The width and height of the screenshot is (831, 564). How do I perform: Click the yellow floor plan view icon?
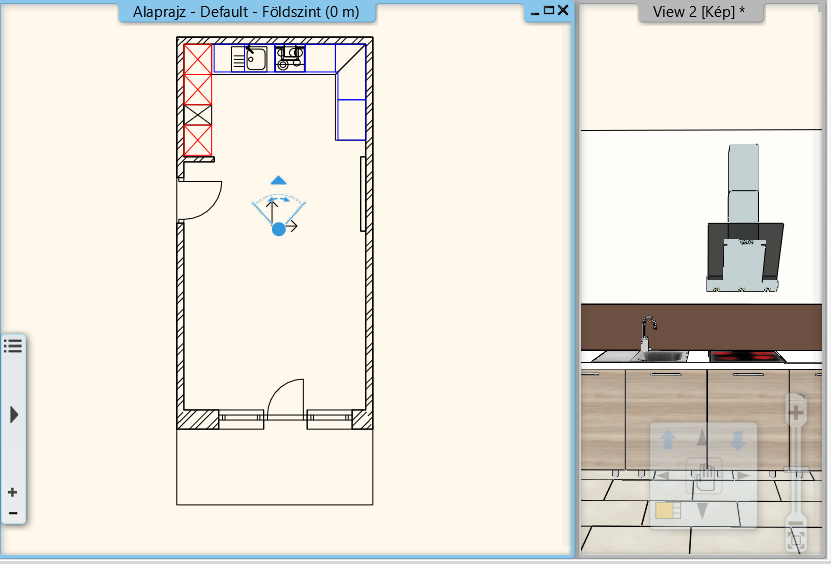point(668,510)
